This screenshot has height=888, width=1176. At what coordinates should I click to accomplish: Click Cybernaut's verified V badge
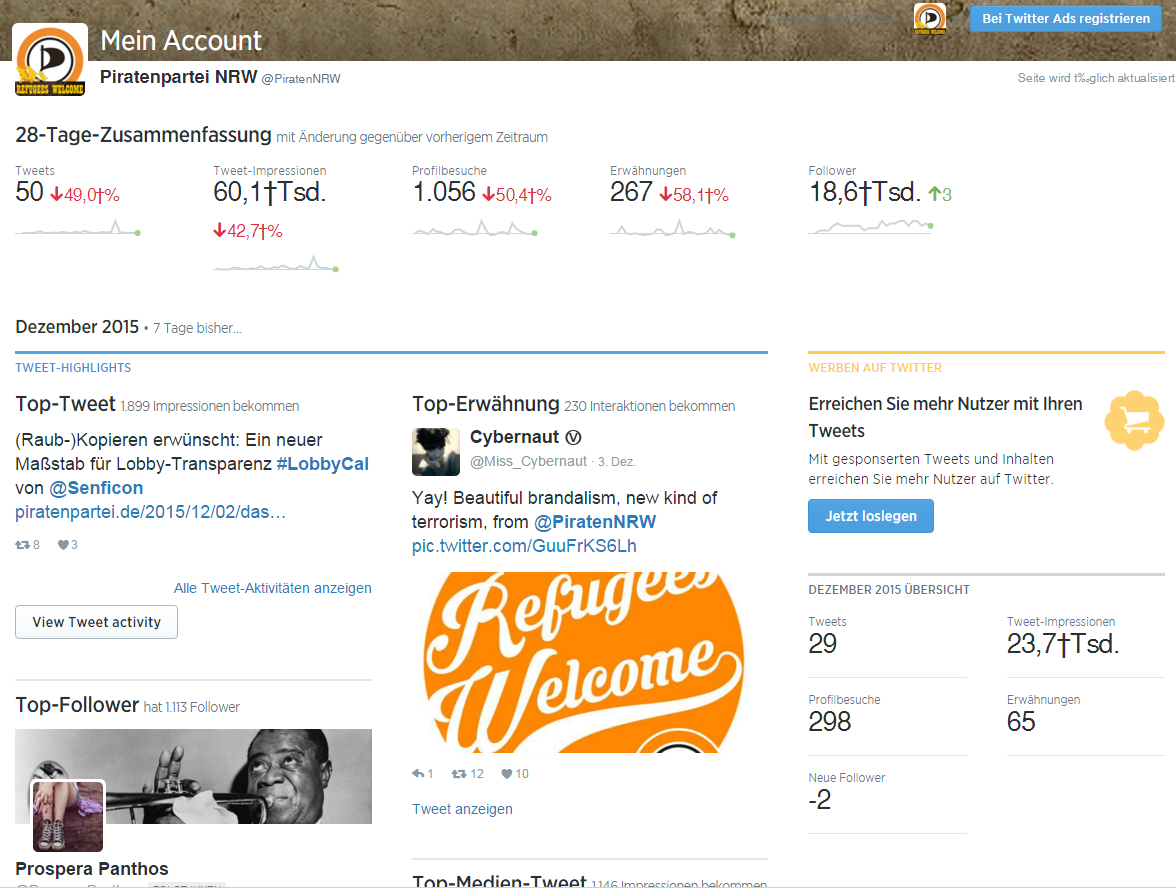[x=573, y=437]
